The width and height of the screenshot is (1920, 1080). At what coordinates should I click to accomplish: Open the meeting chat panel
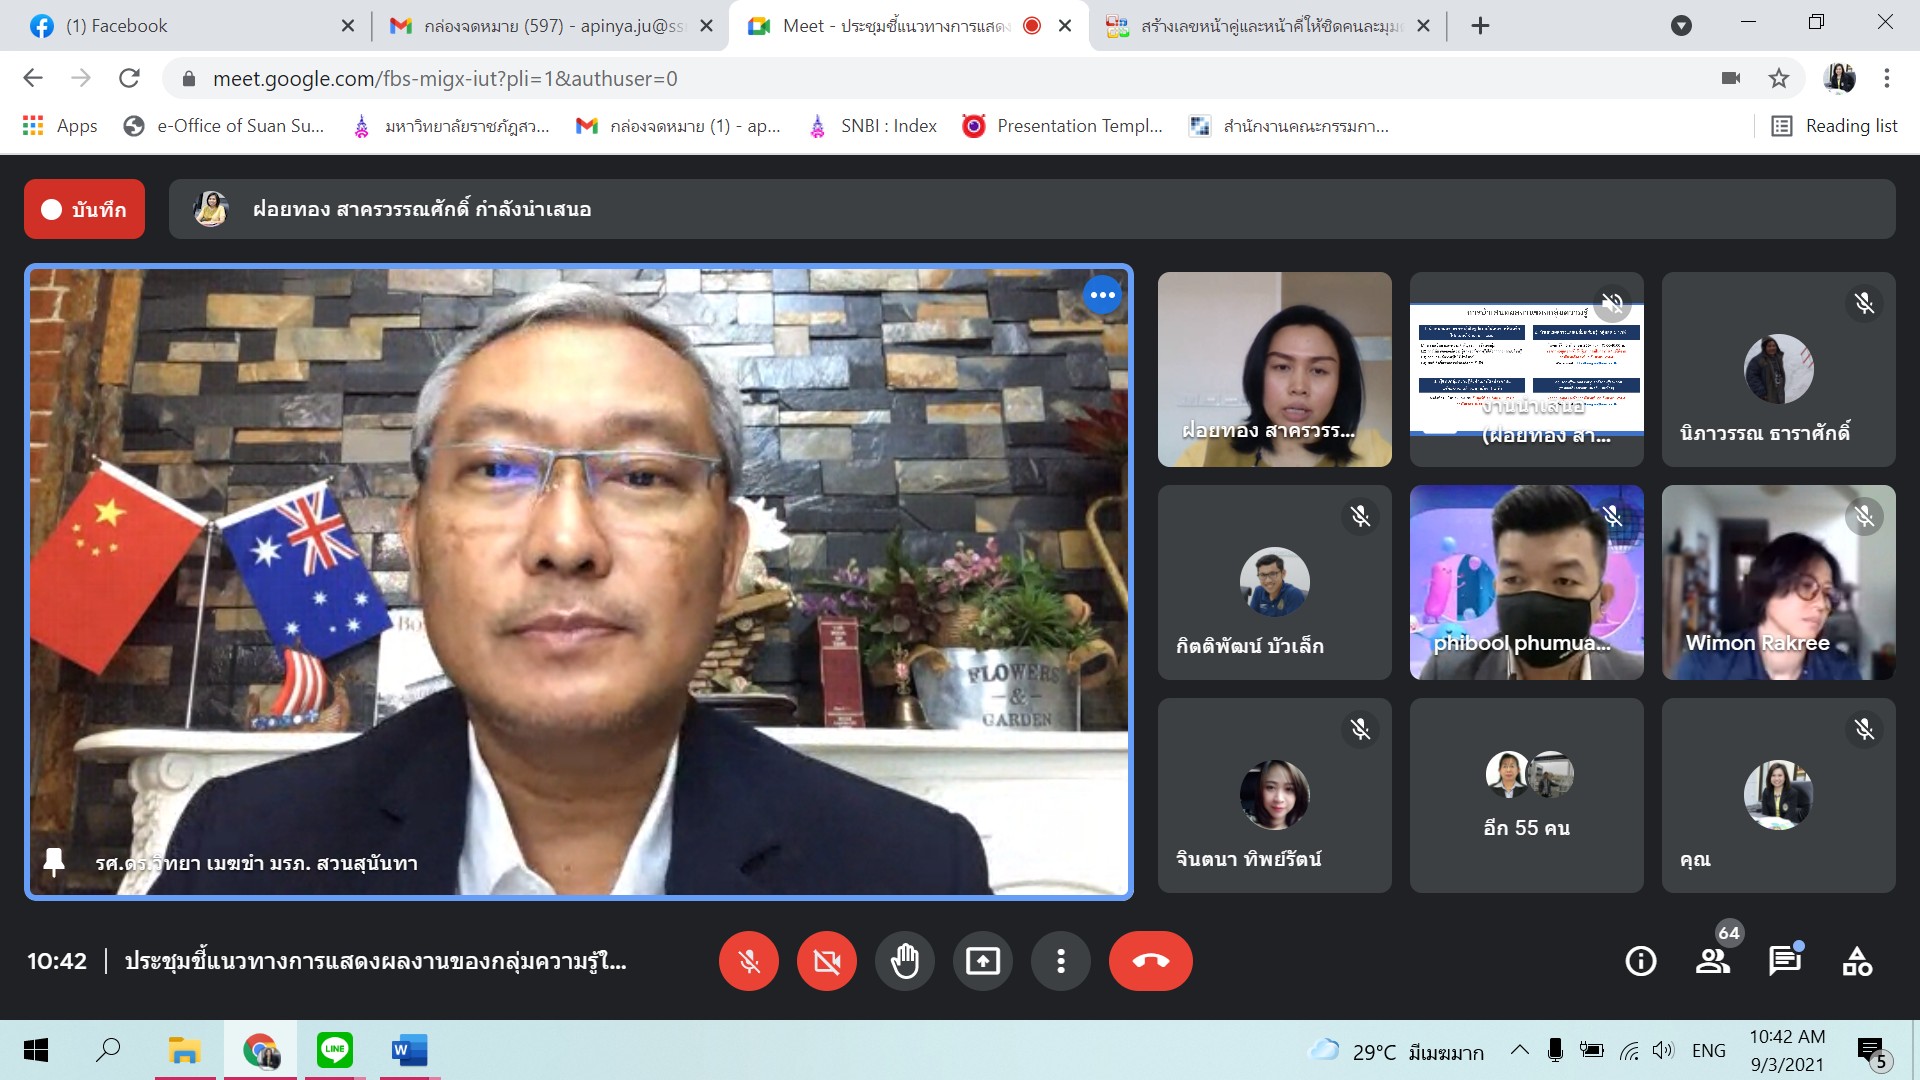pos(1784,961)
